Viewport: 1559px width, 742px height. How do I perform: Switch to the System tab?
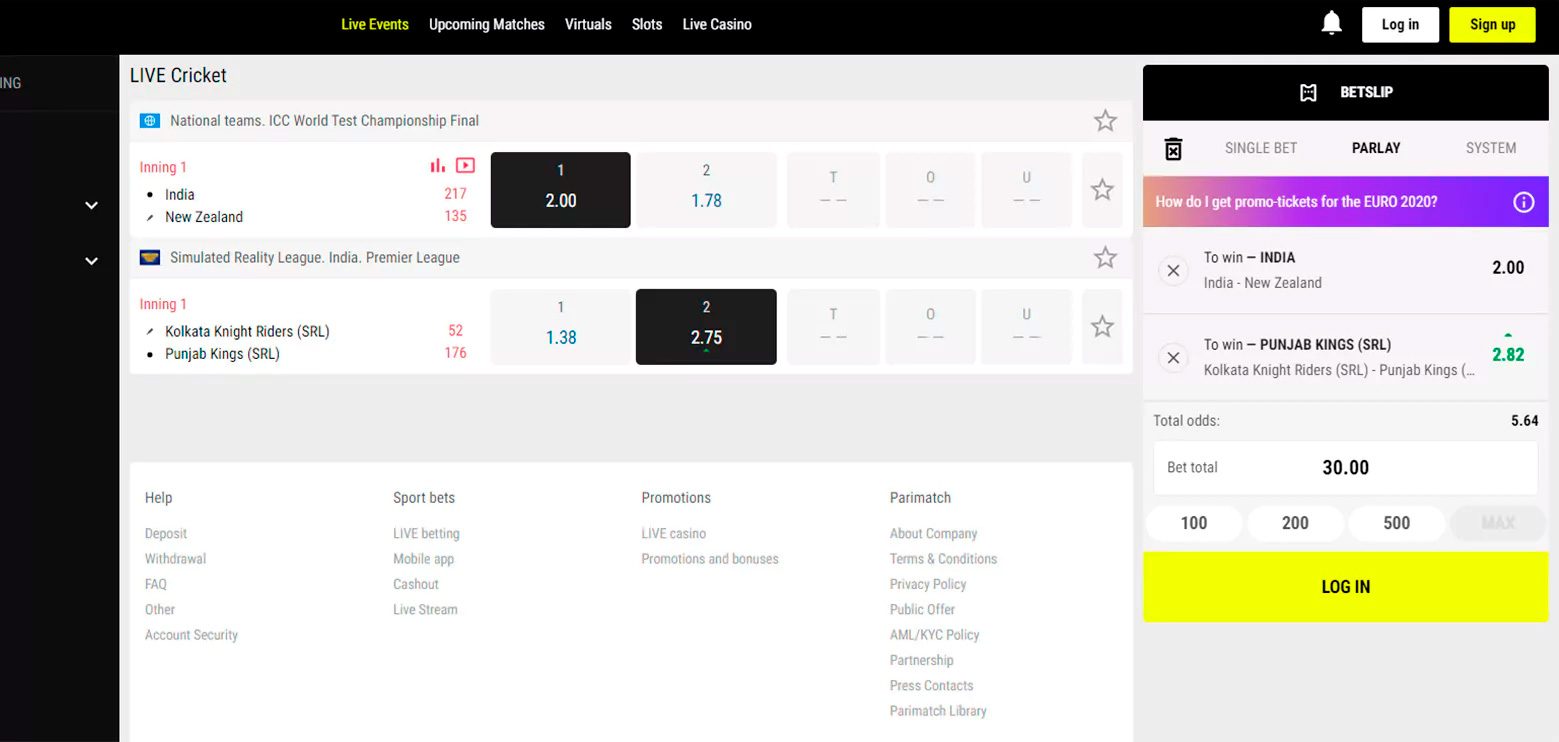1491,148
